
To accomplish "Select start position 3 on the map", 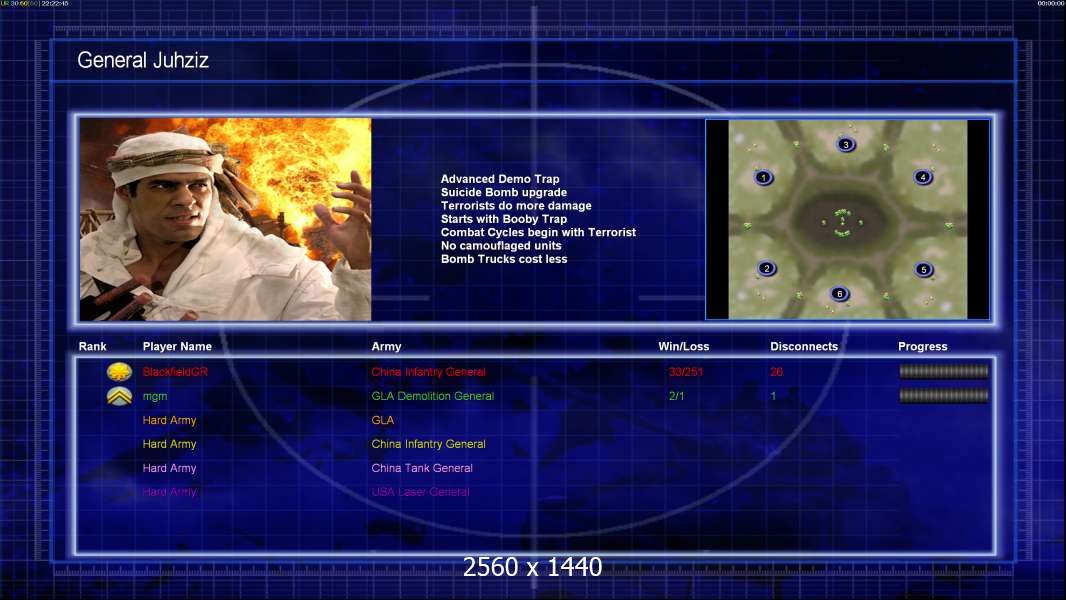I will coord(846,145).
